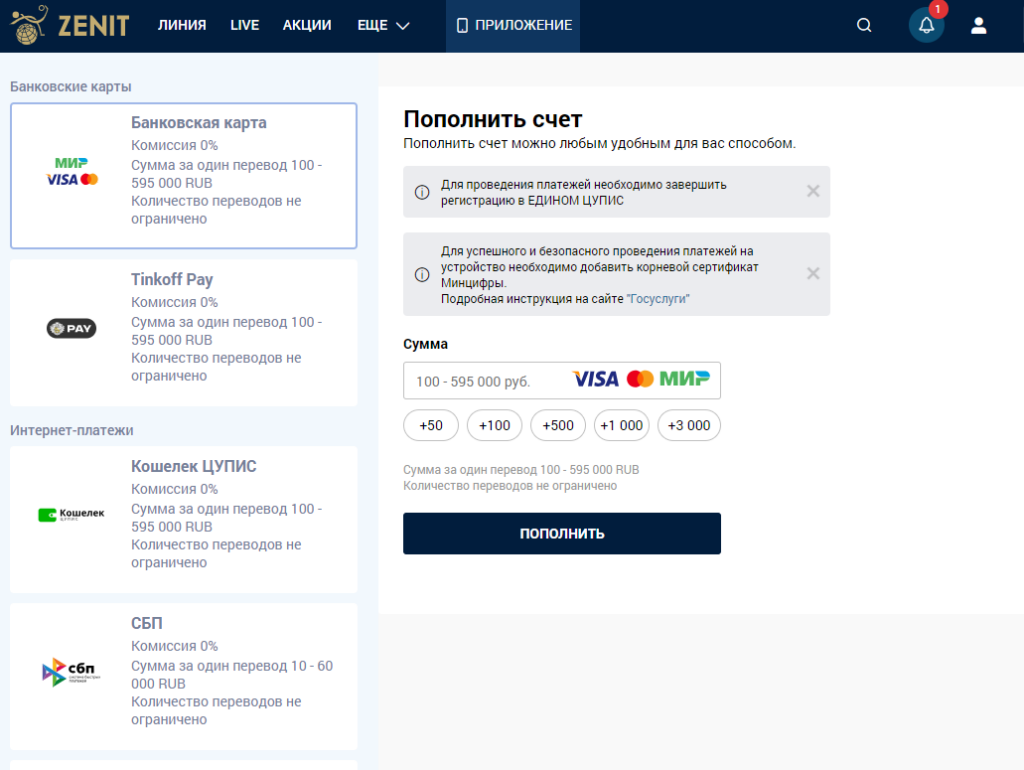Open the ЛИНИЯ menu item
Screen dimensions: 1024x770
click(x=182, y=25)
